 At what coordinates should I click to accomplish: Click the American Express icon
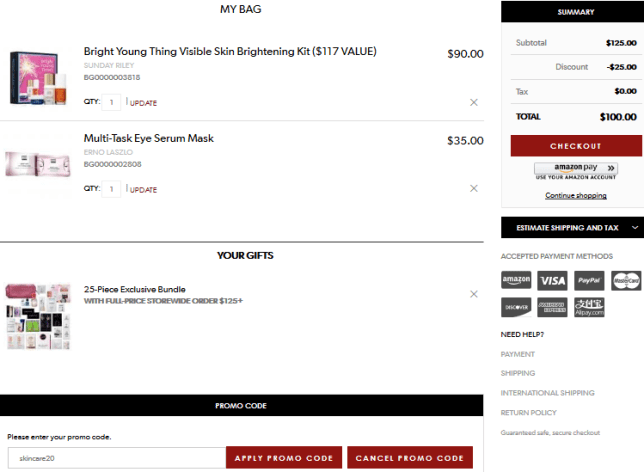coord(552,307)
